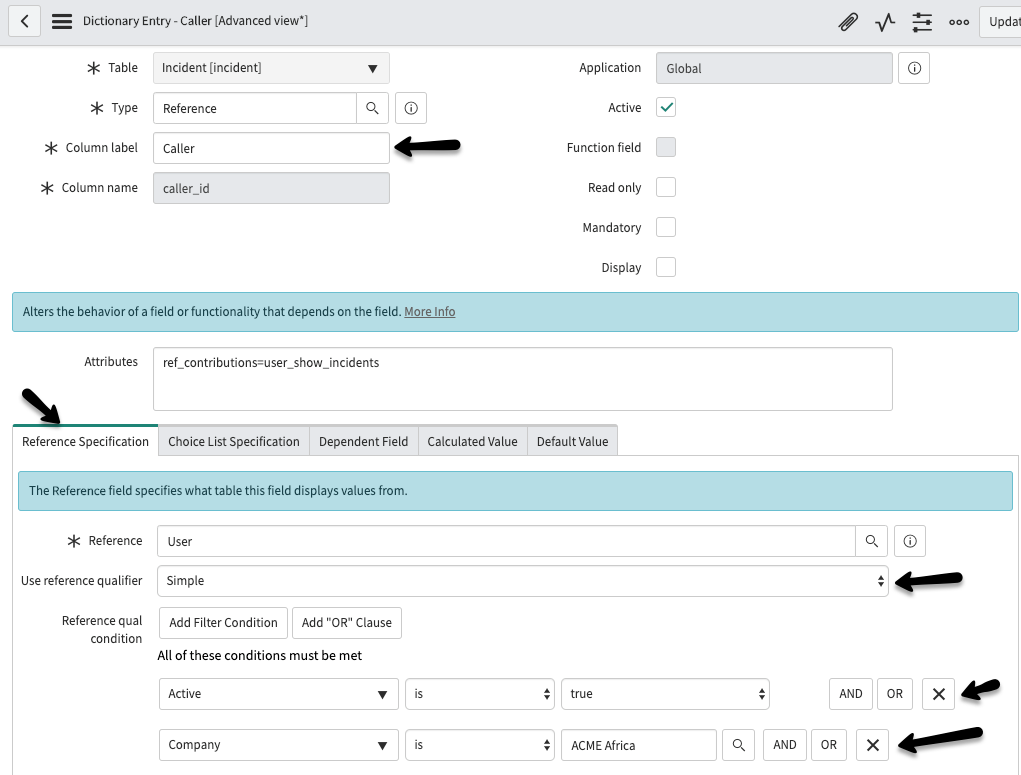The height and width of the screenshot is (775, 1021).
Task: View the record activity stream icon
Action: 884,21
